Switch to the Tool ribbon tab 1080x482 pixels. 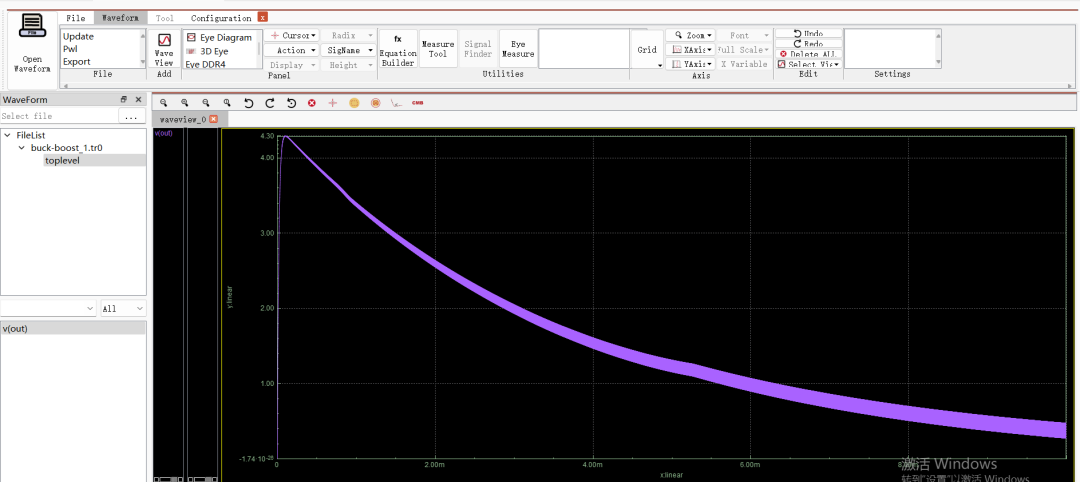[165, 18]
